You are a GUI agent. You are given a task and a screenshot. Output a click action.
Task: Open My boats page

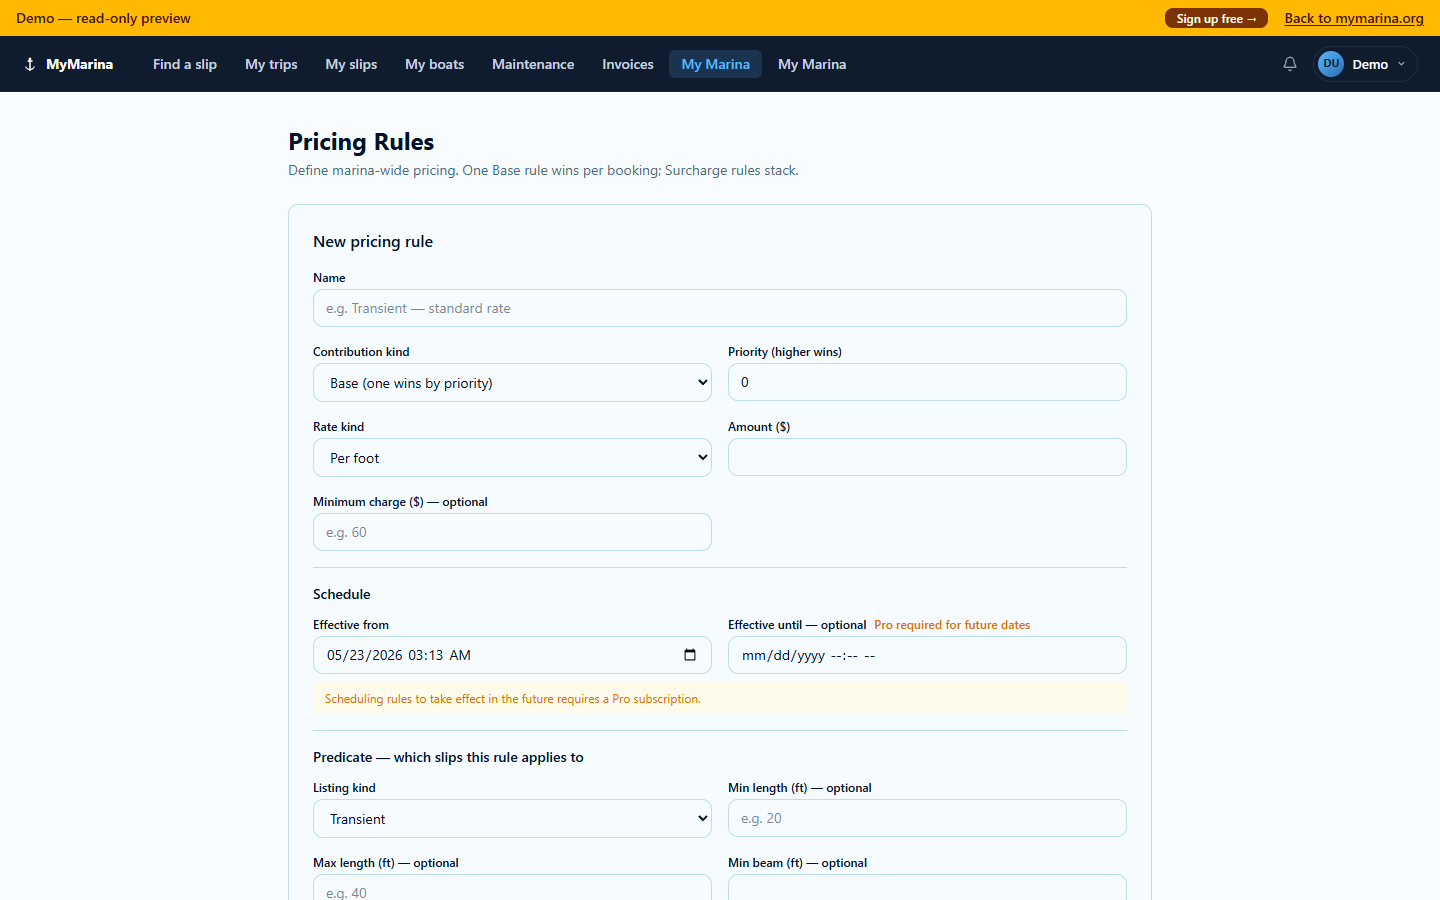click(x=434, y=64)
